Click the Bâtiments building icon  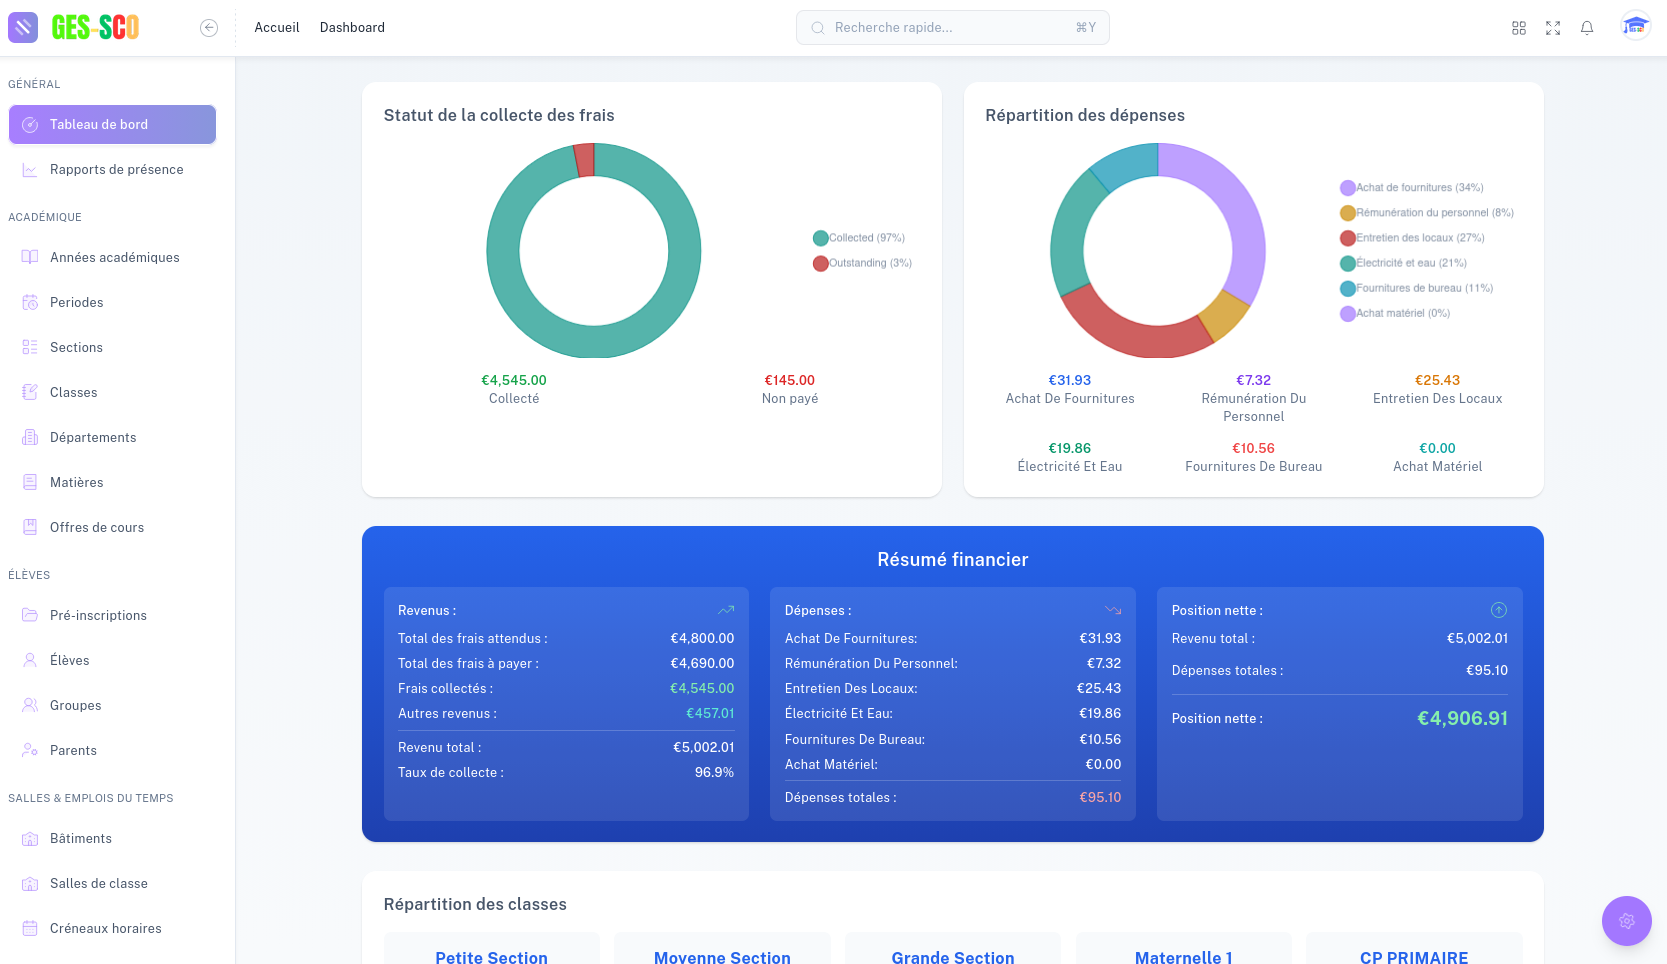(x=29, y=838)
